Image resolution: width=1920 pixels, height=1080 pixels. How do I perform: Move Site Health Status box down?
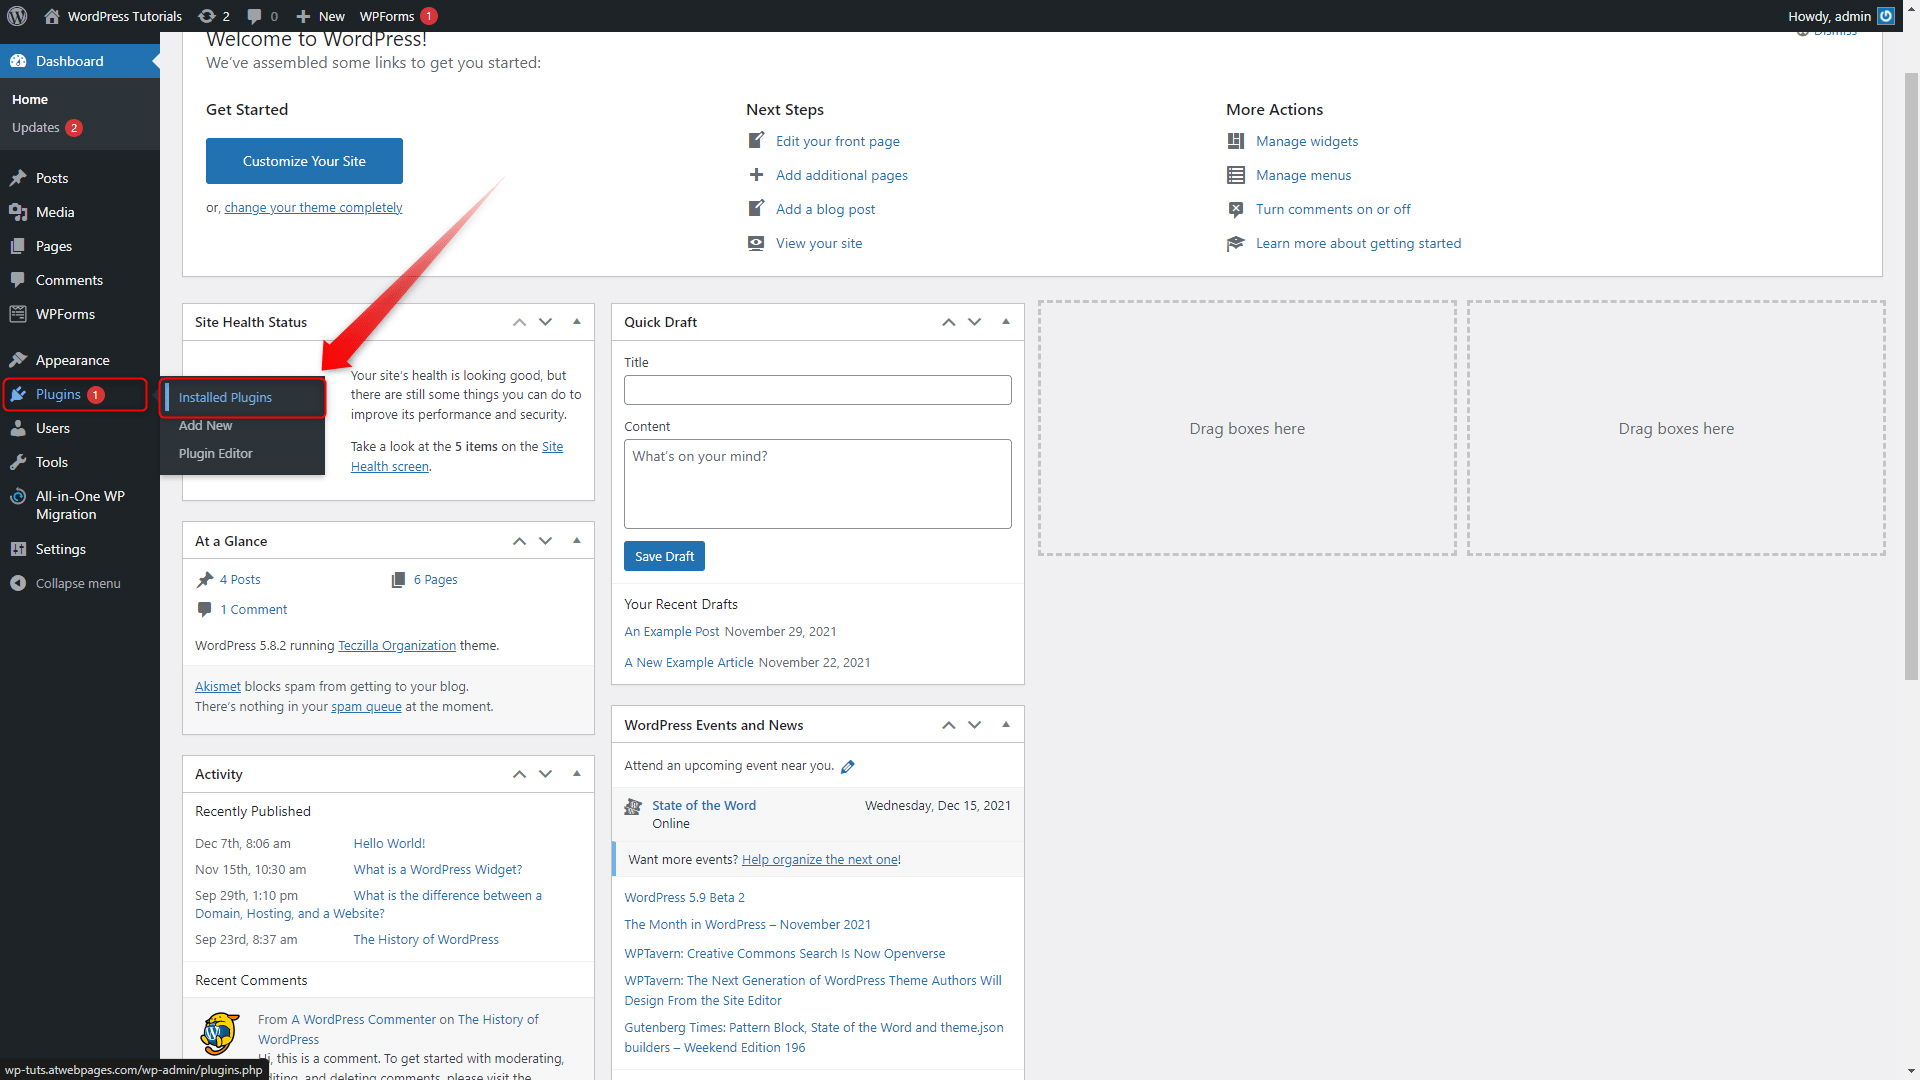pos(545,322)
